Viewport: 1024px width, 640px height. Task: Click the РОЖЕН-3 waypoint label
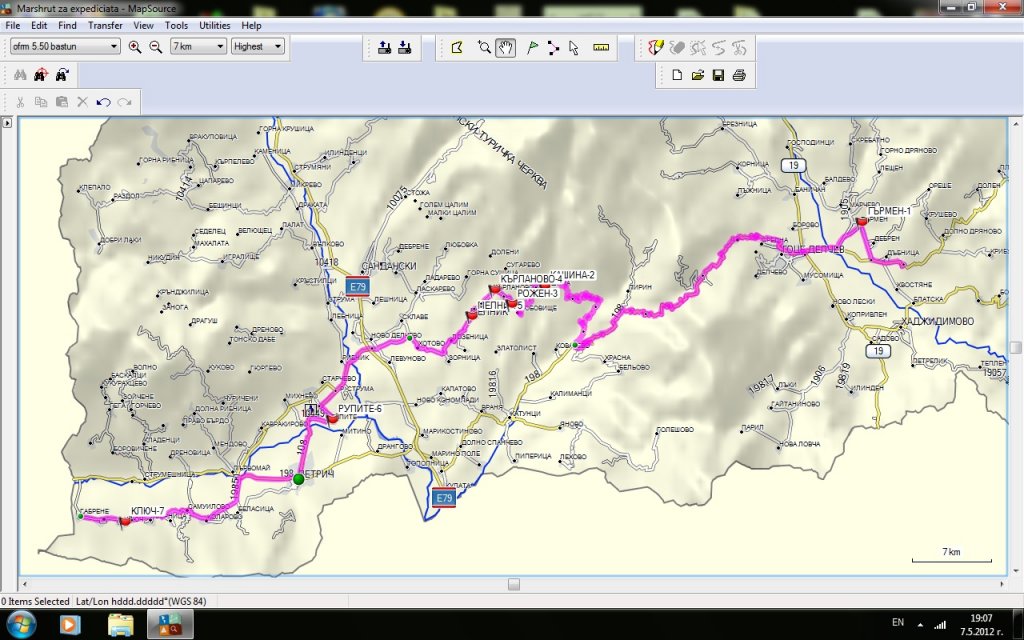537,293
